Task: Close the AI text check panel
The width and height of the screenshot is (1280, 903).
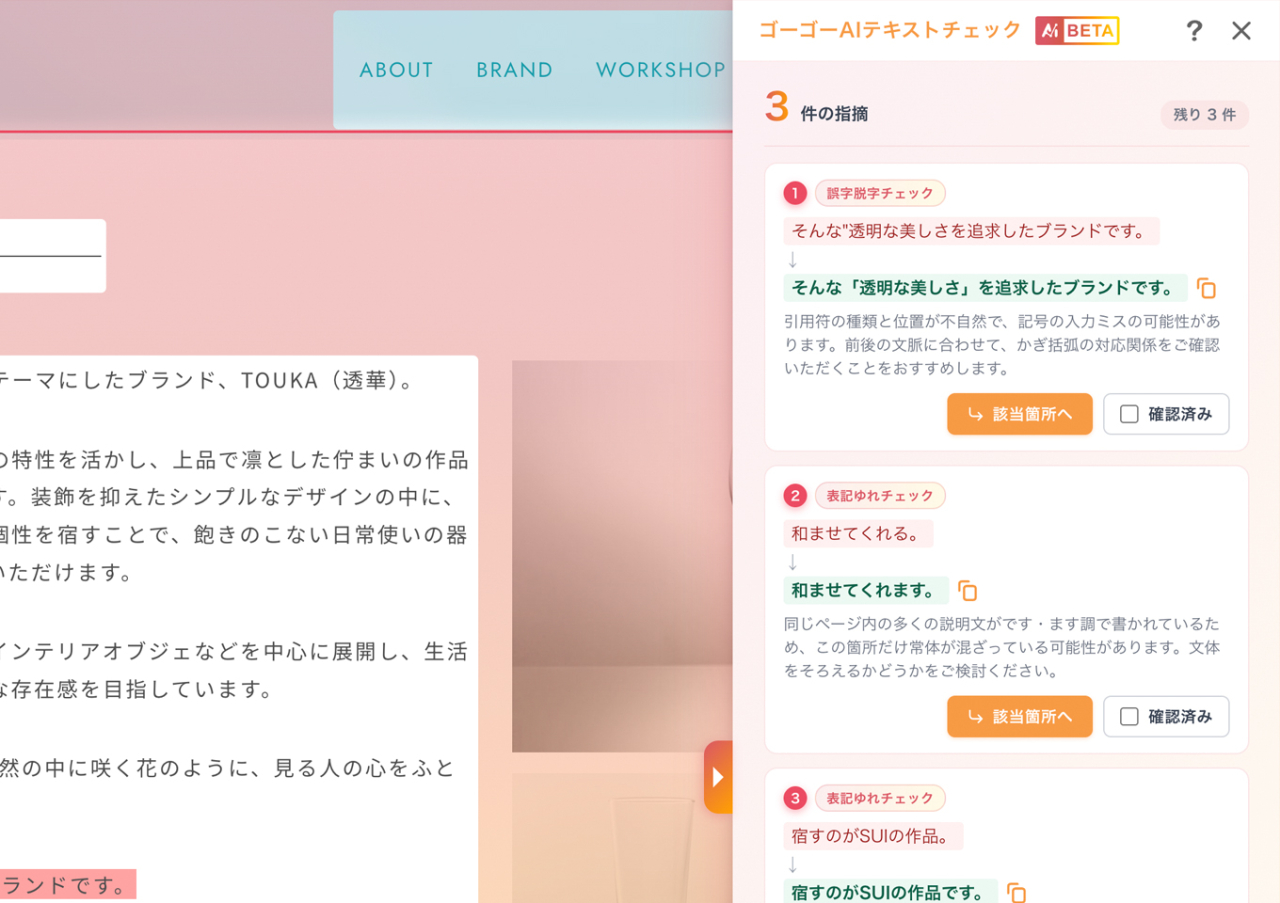Action: tap(1241, 31)
